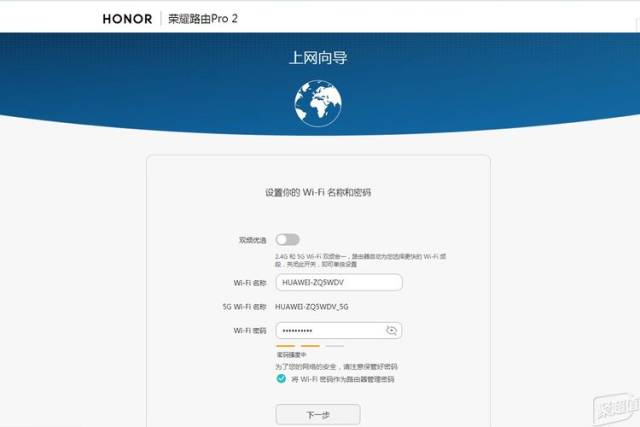Click the 5G Wi-Fi 名称 label
The image size is (640, 427).
pos(244,307)
